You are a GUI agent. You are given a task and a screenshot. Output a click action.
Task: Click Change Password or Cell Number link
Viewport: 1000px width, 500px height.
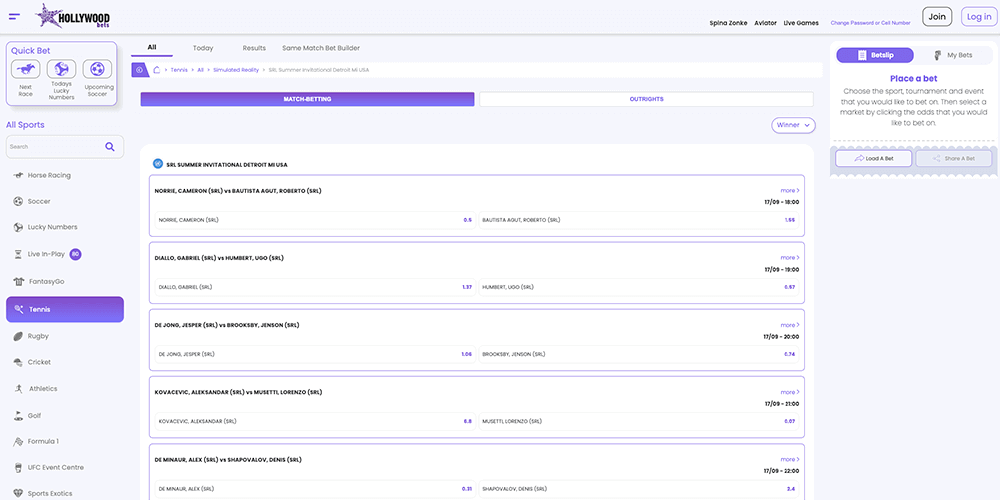coord(870,22)
